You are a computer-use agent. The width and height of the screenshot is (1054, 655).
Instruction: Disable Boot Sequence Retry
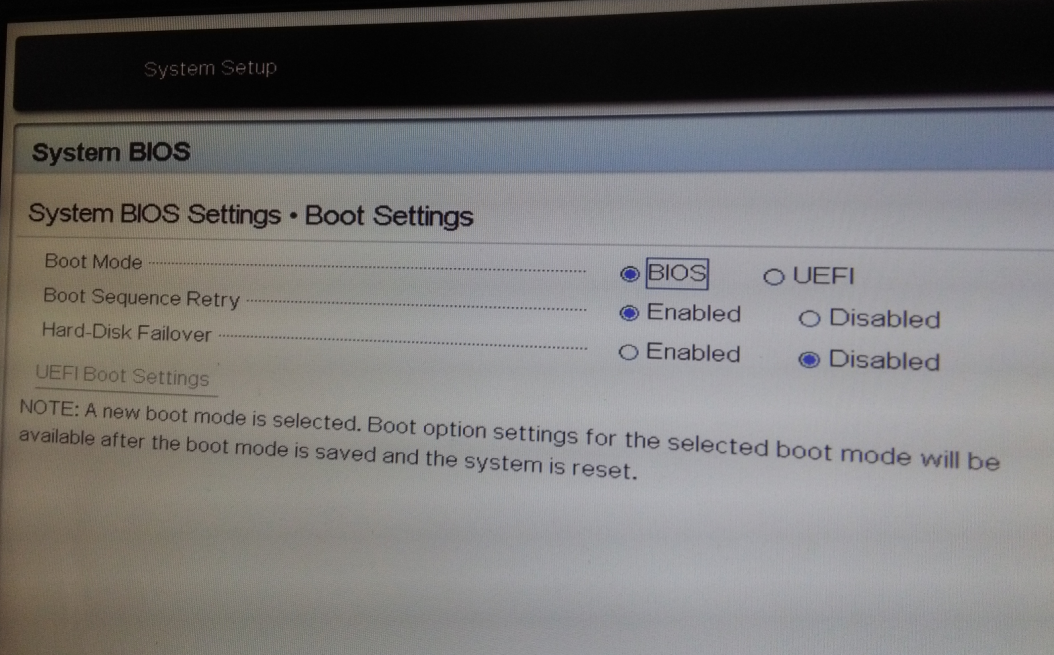point(809,319)
